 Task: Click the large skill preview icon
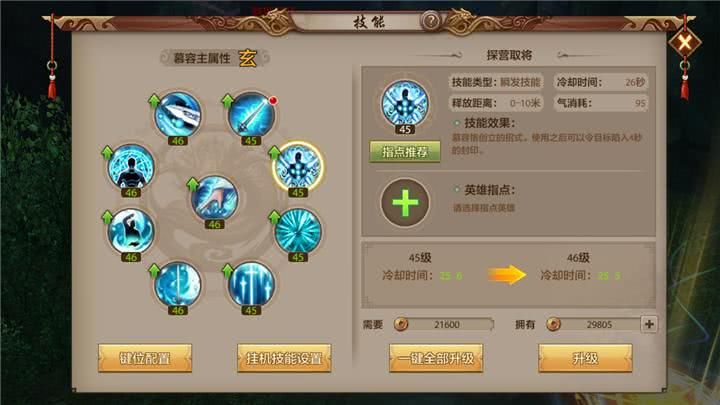tap(405, 104)
